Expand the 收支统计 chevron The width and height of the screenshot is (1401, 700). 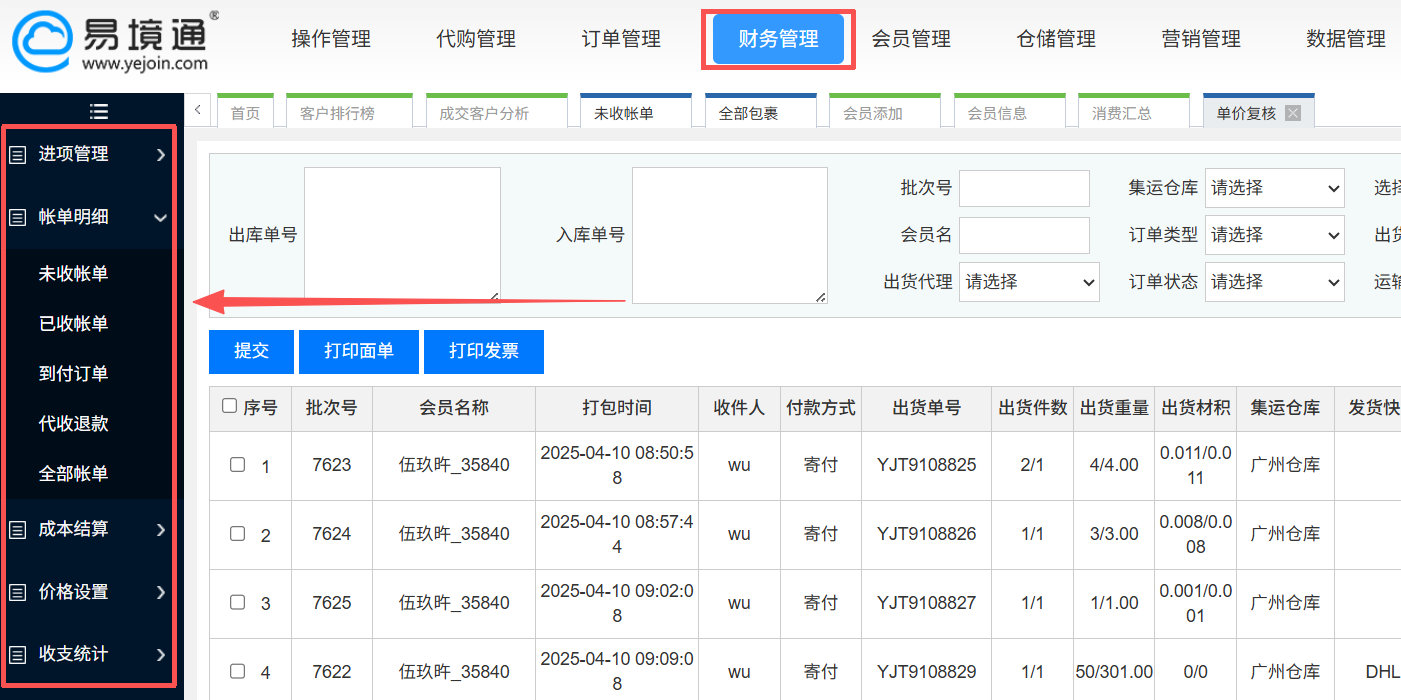[x=161, y=654]
